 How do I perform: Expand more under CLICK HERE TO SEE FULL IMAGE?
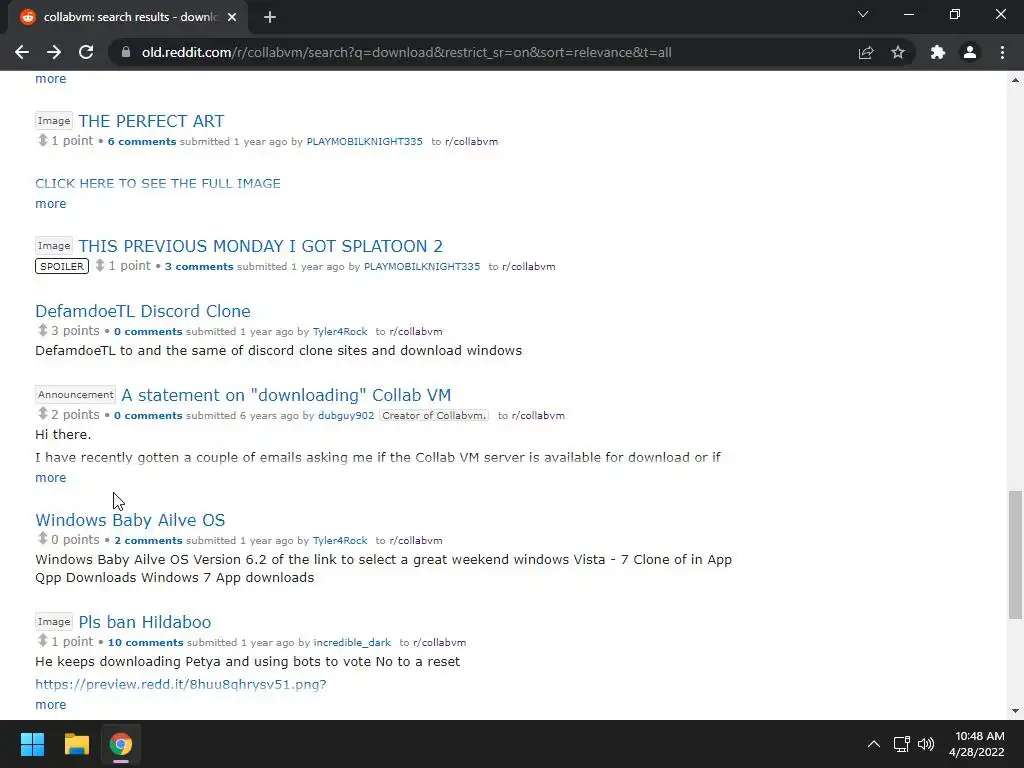pyautogui.click(x=50, y=204)
